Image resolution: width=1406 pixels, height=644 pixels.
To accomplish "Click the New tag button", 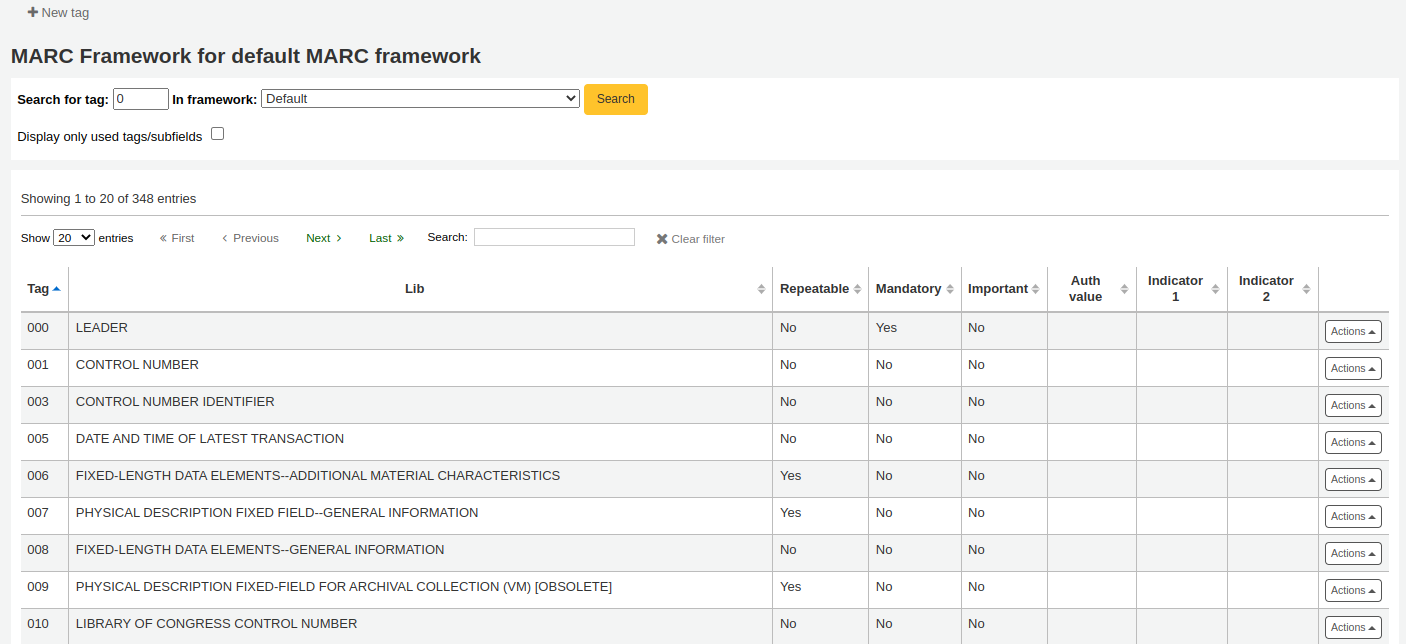I will click(58, 13).
